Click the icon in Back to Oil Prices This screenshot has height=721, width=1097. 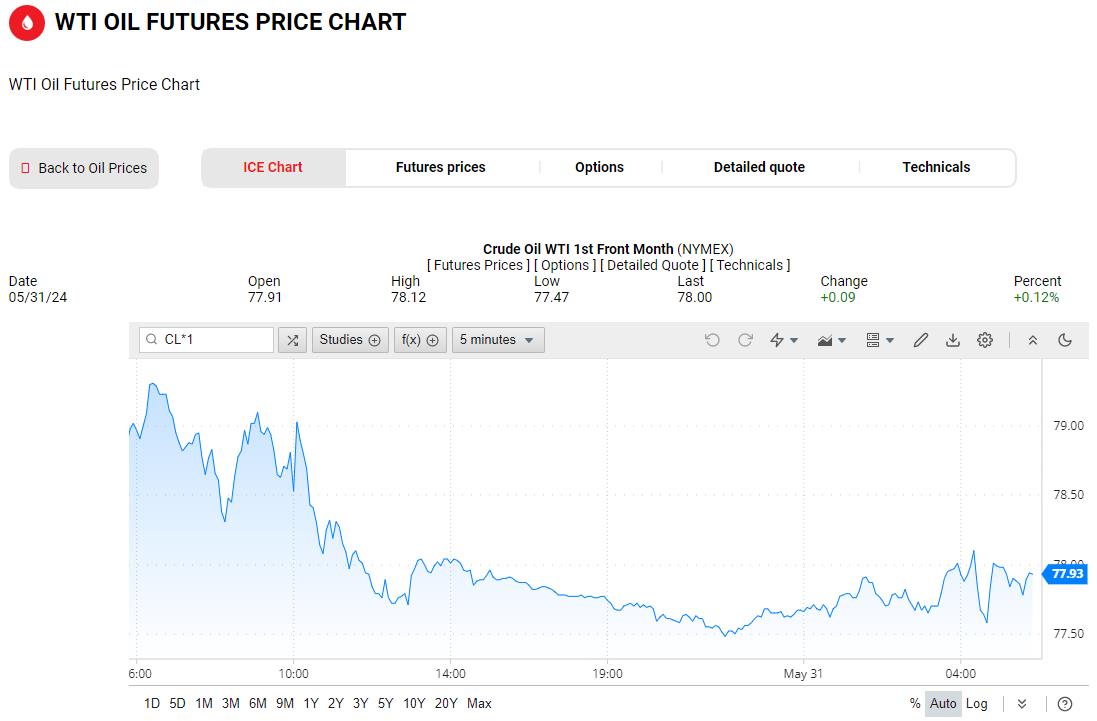[25, 169]
